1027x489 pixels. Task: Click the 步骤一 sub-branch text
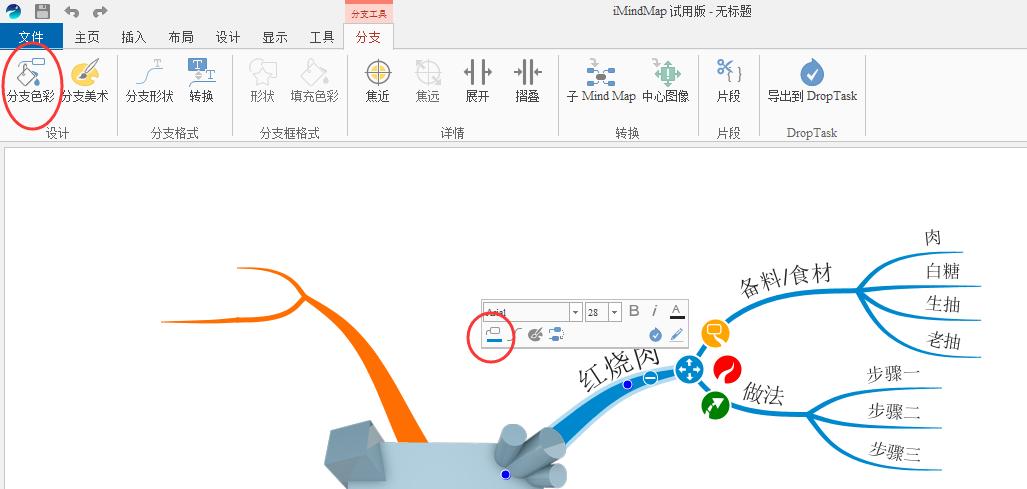893,373
